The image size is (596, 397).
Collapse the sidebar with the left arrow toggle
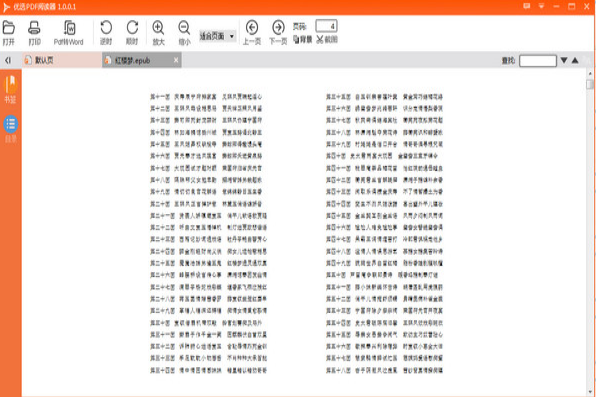(8, 60)
